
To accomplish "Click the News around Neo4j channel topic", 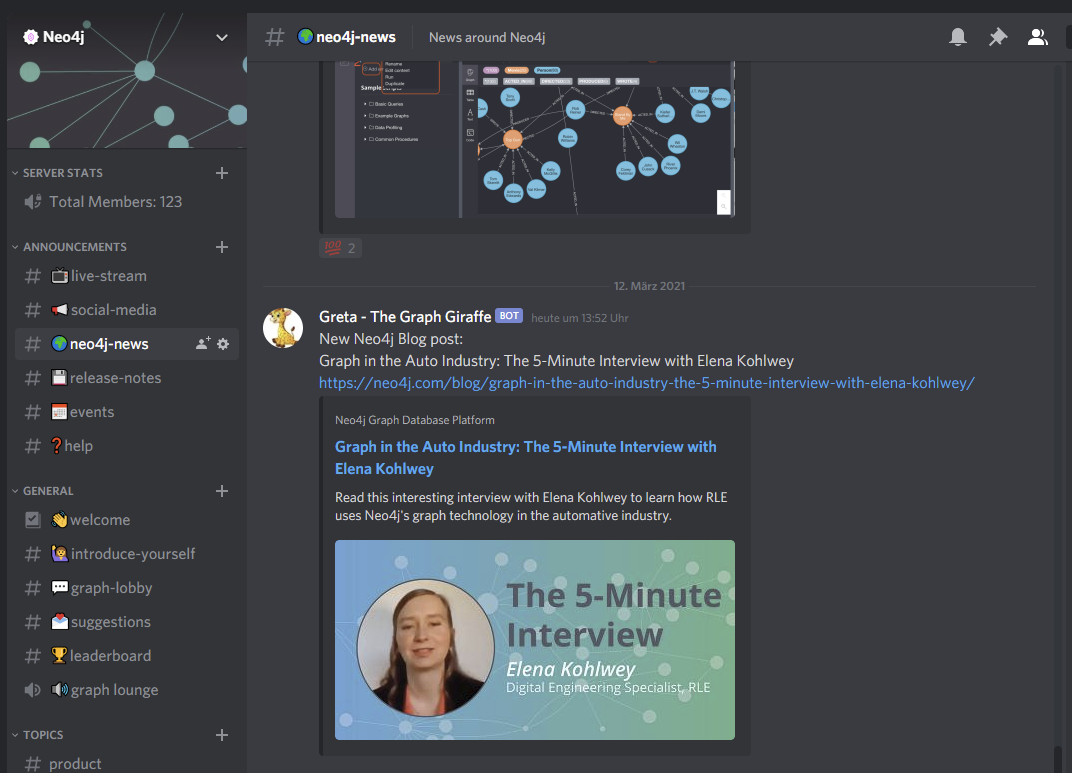I will pyautogui.click(x=487, y=38).
